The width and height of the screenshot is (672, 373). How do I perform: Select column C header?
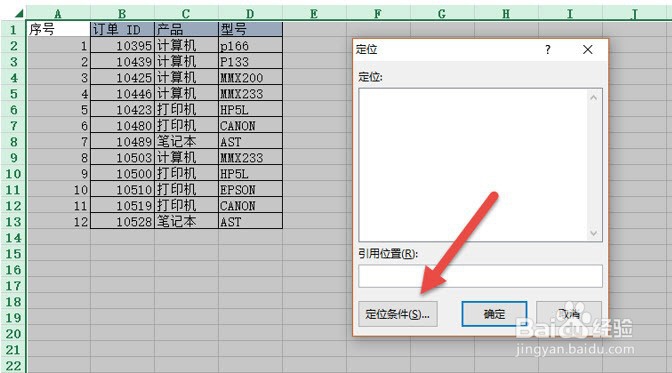coord(186,14)
